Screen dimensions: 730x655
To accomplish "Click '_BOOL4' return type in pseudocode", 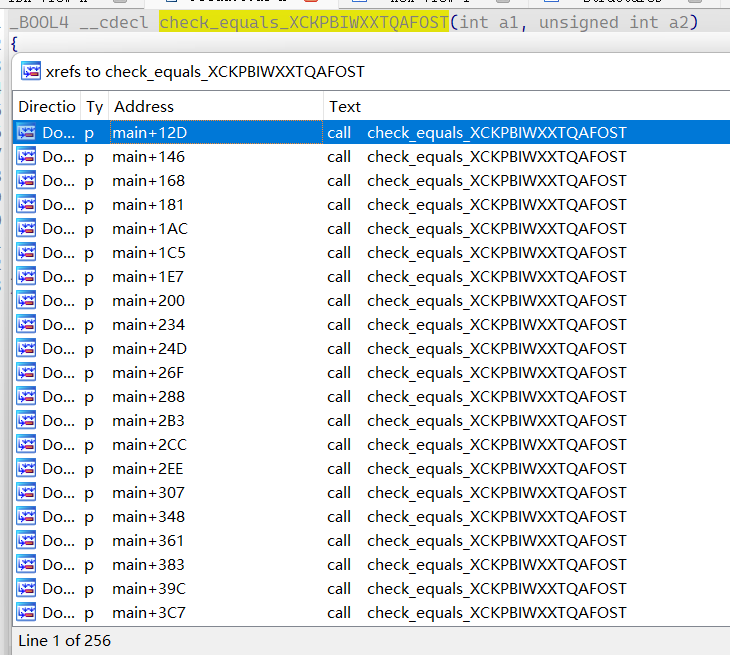I will [39, 22].
